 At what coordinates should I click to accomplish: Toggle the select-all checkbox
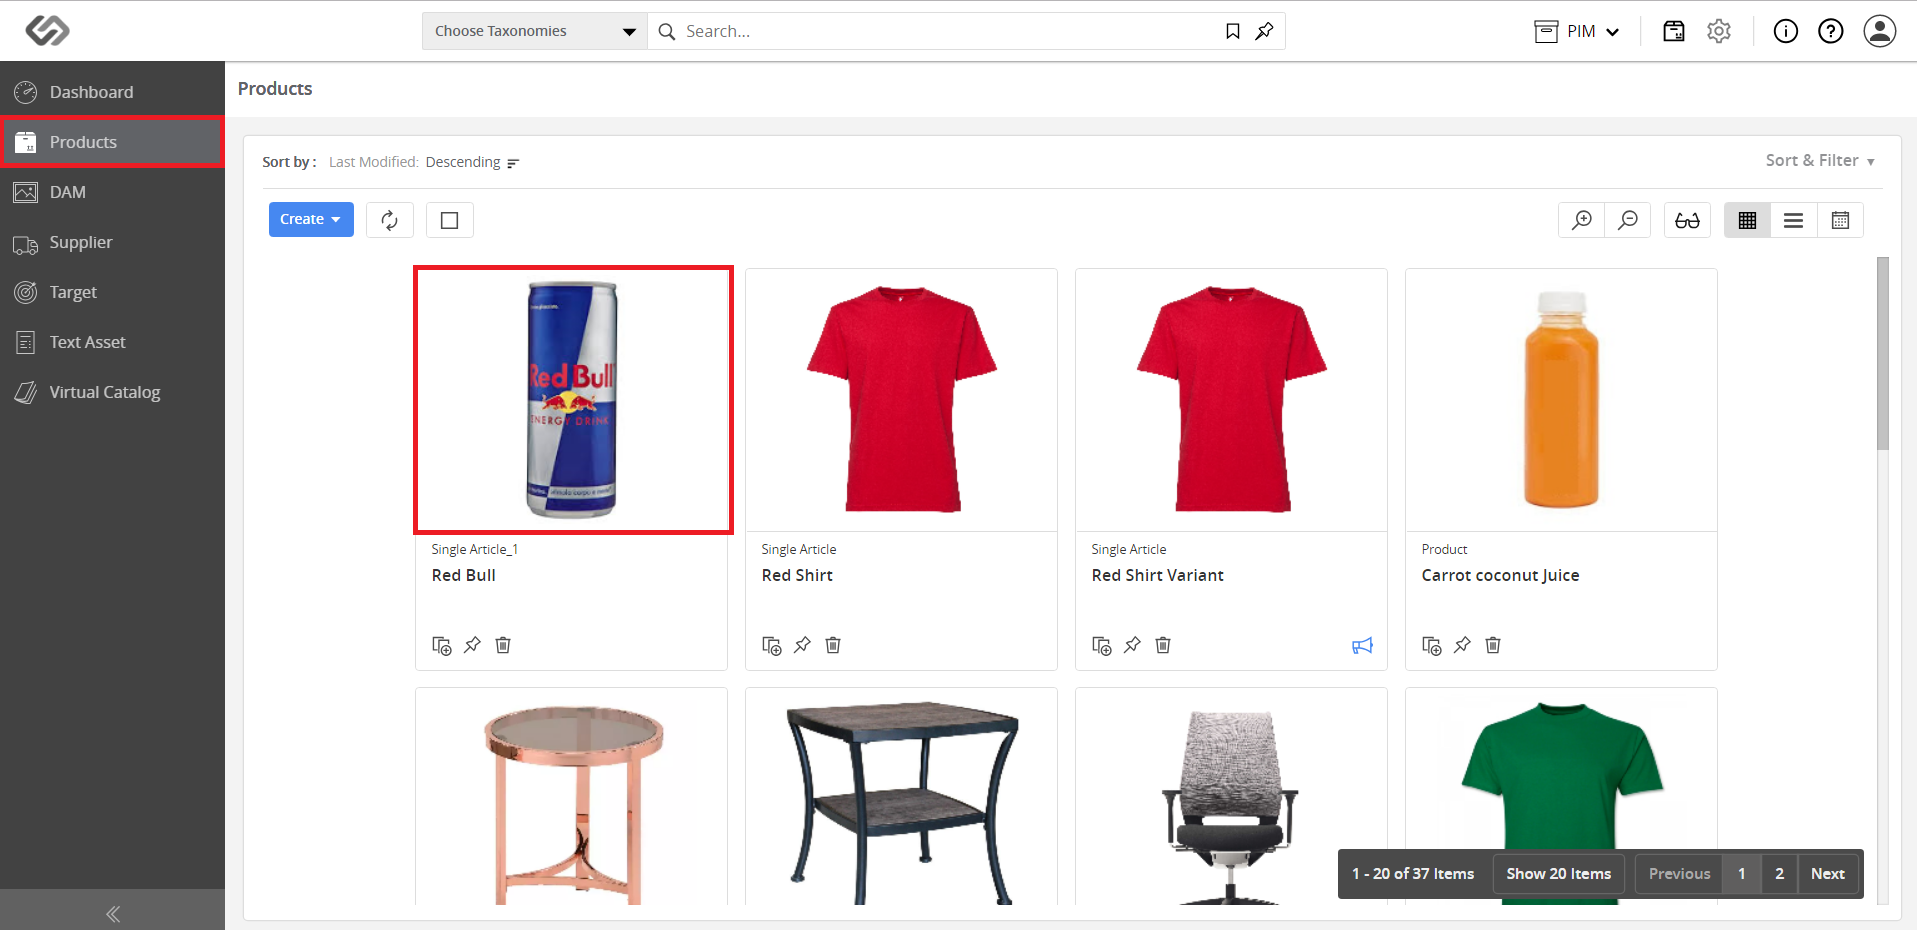pyautogui.click(x=450, y=220)
